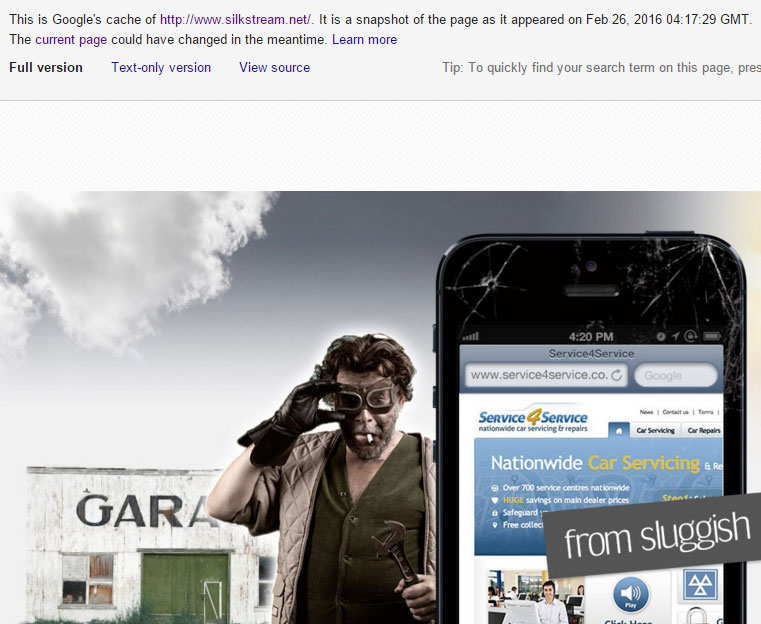Click the phone's signal bars icon

pos(471,336)
